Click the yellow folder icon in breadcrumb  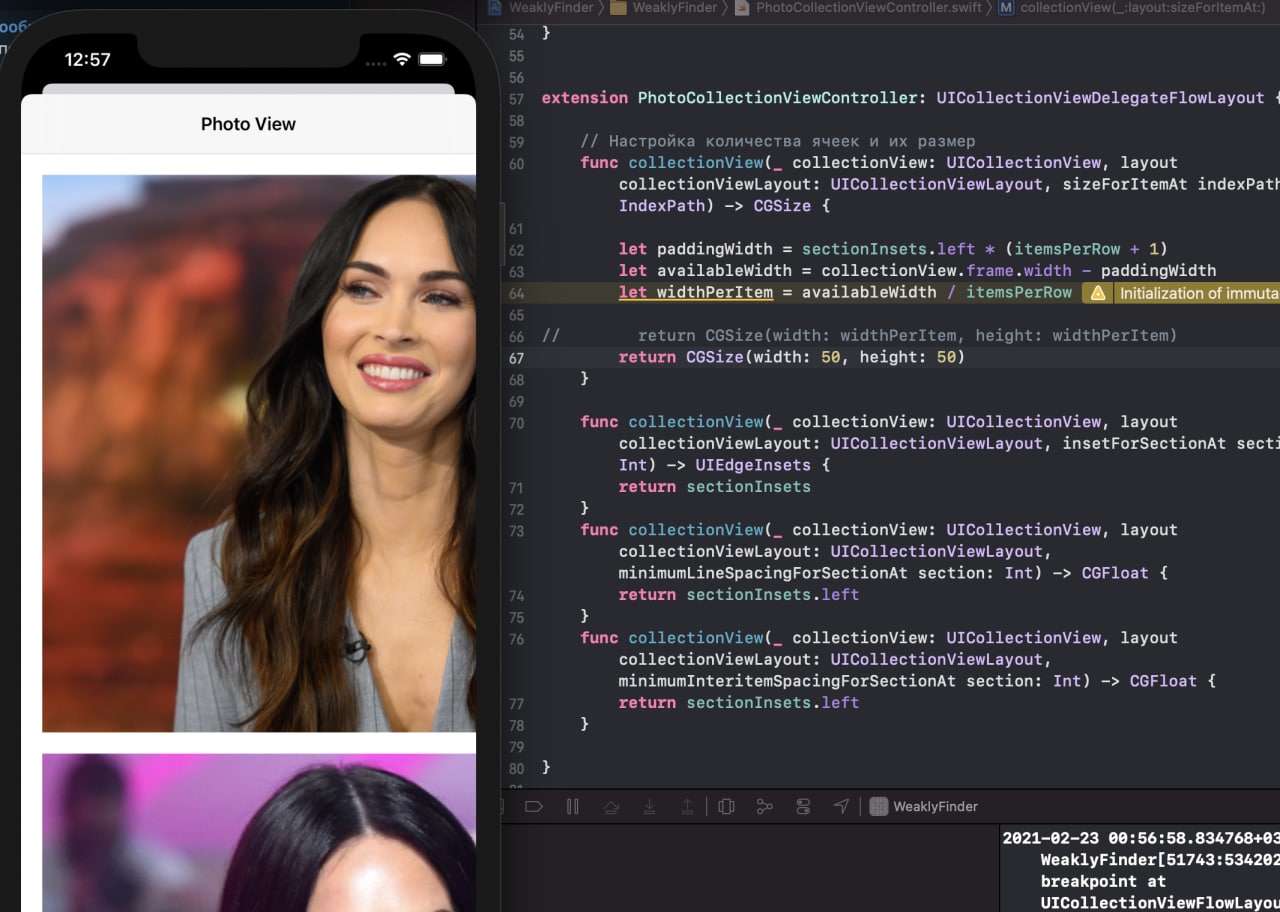coord(619,7)
